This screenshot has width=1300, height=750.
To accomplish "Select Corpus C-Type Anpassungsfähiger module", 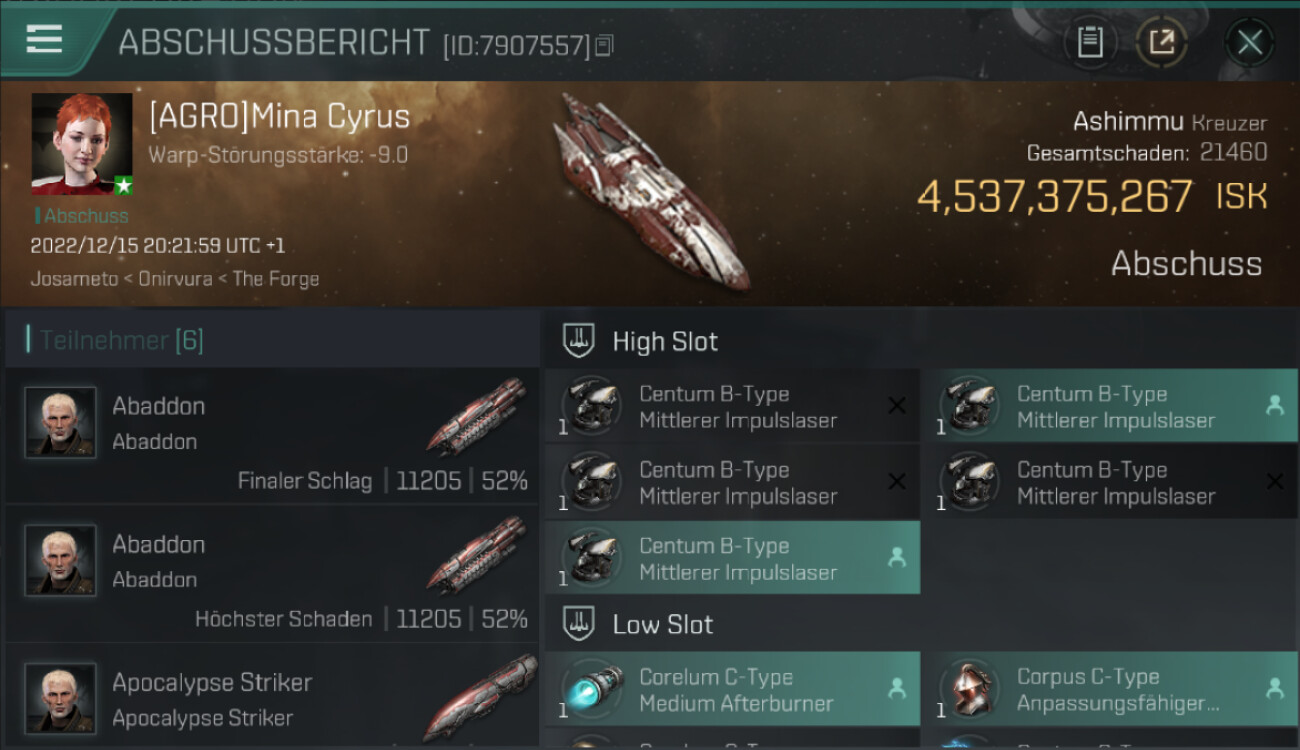I will [x=1110, y=689].
